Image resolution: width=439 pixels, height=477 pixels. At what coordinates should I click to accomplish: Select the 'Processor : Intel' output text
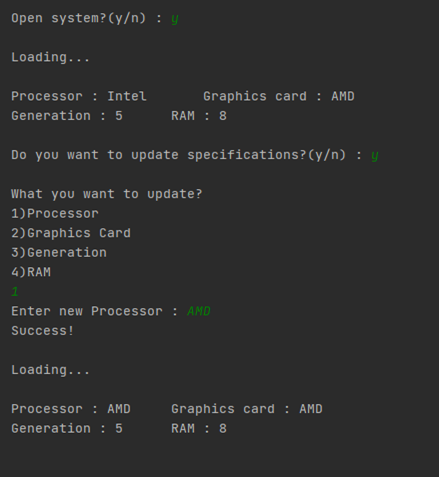click(x=79, y=96)
